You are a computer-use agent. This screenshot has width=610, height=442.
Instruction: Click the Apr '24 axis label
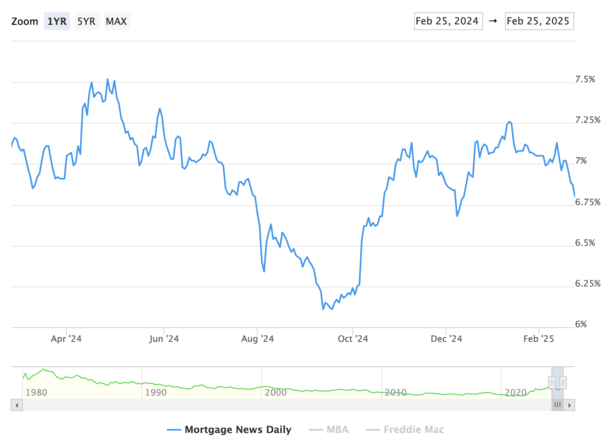click(x=66, y=339)
